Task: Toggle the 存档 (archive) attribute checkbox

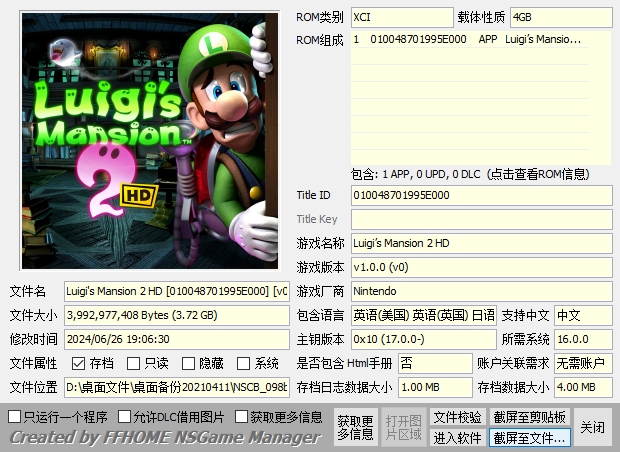Action: click(x=79, y=363)
